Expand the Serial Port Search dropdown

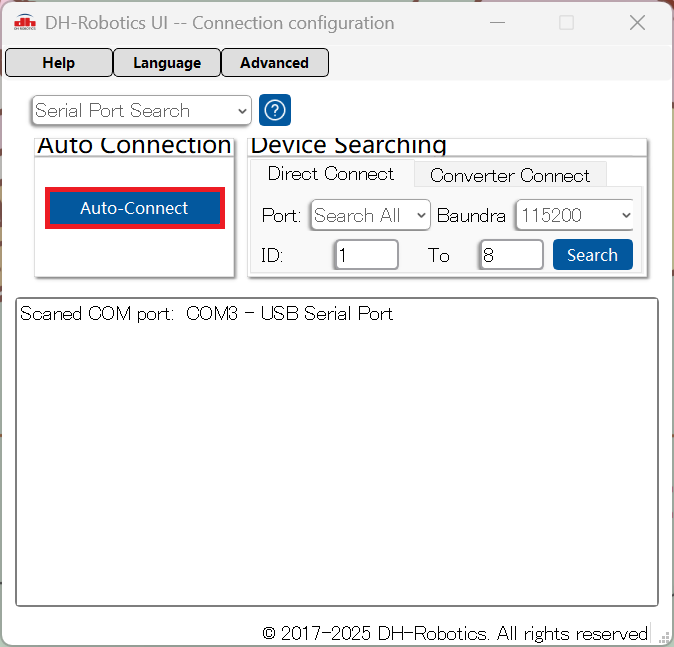pyautogui.click(x=141, y=110)
